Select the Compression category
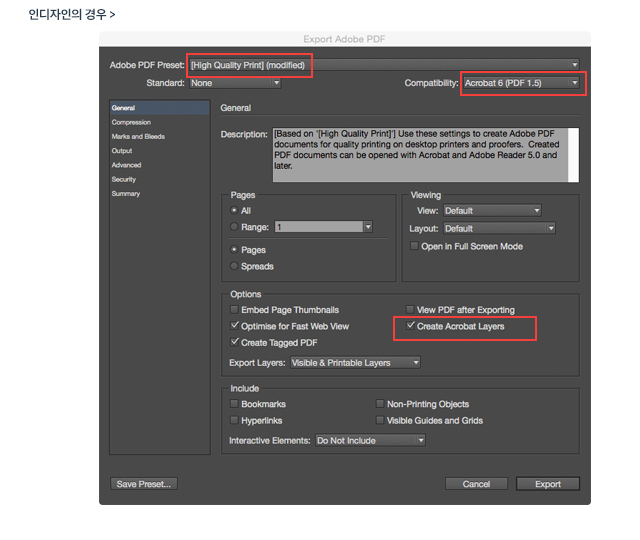 point(131,122)
